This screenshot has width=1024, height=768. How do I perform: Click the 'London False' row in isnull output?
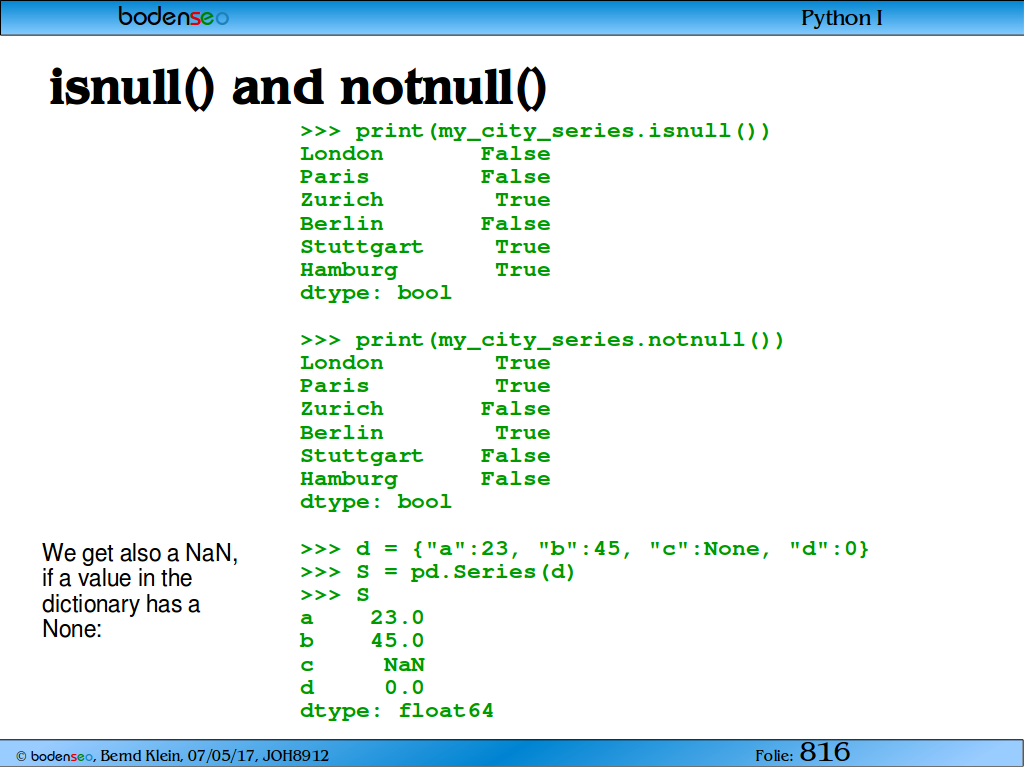pyautogui.click(x=425, y=154)
